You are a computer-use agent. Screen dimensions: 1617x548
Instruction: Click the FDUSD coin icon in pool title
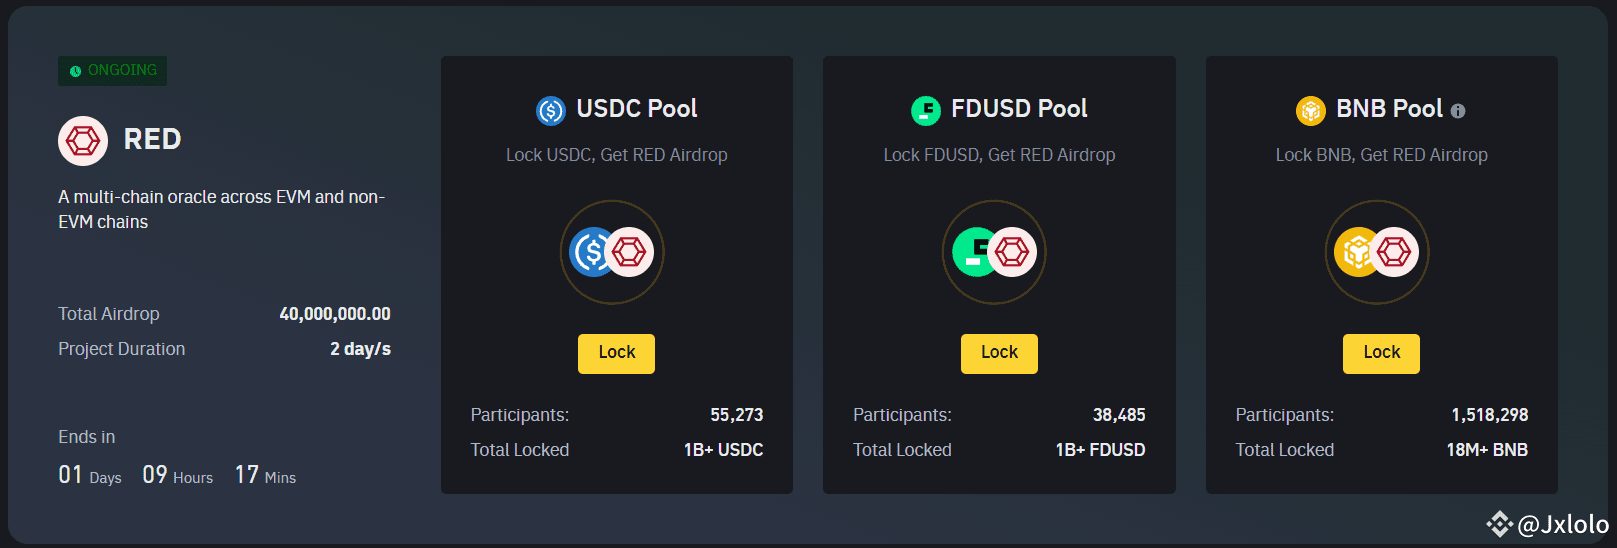tap(926, 110)
